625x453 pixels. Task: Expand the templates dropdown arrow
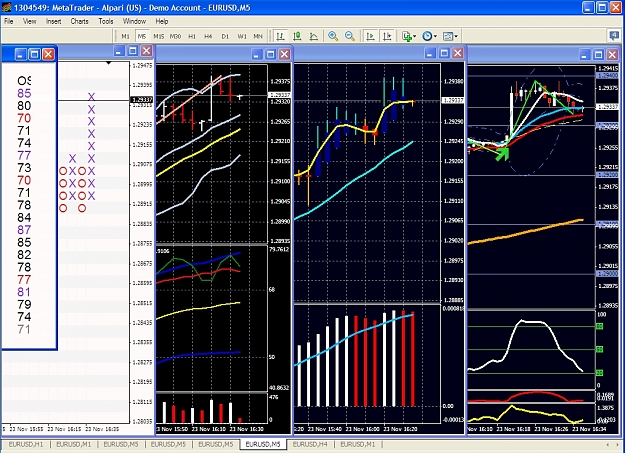click(456, 36)
